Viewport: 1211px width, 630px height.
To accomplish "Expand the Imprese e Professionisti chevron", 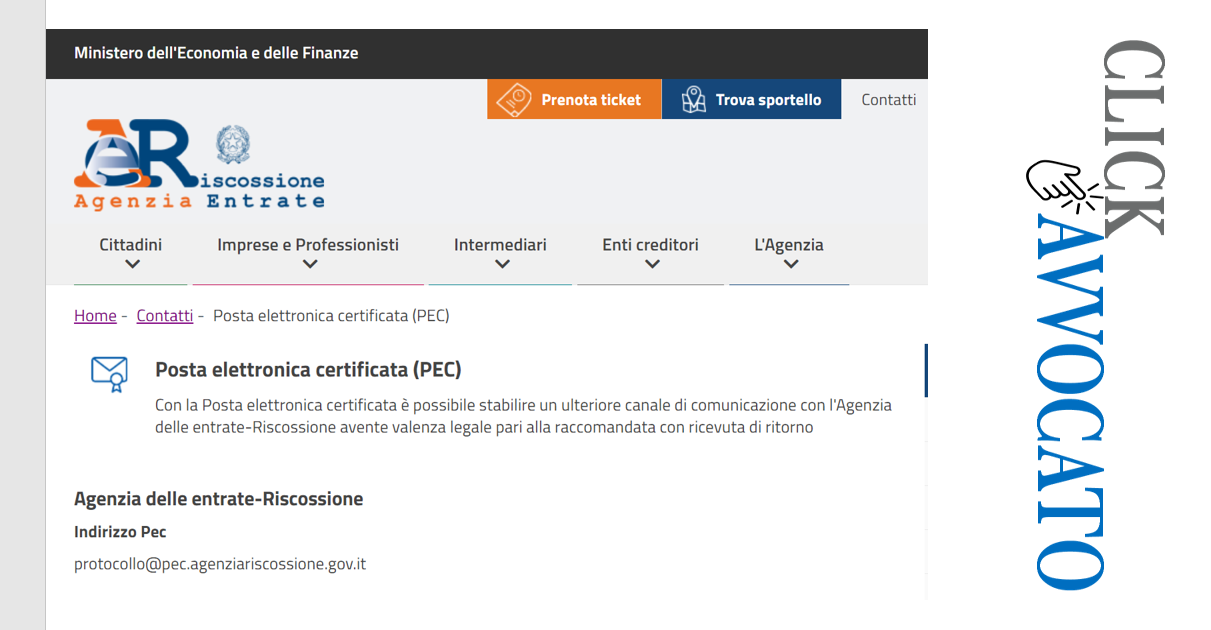I will (x=310, y=265).
